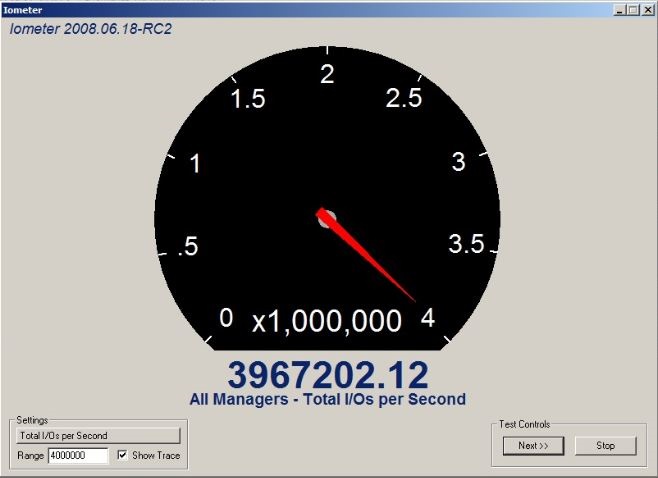Minimize the Iometer window
658x478 pixels.
click(x=620, y=9)
